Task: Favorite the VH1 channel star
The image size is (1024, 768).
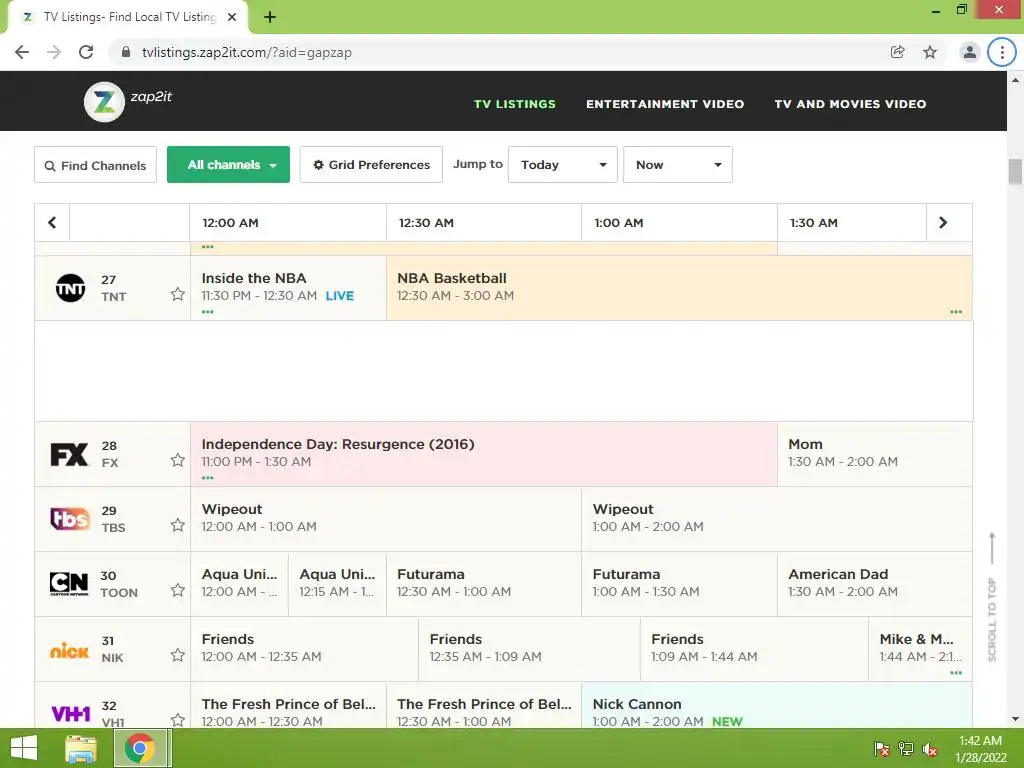Action: (178, 720)
